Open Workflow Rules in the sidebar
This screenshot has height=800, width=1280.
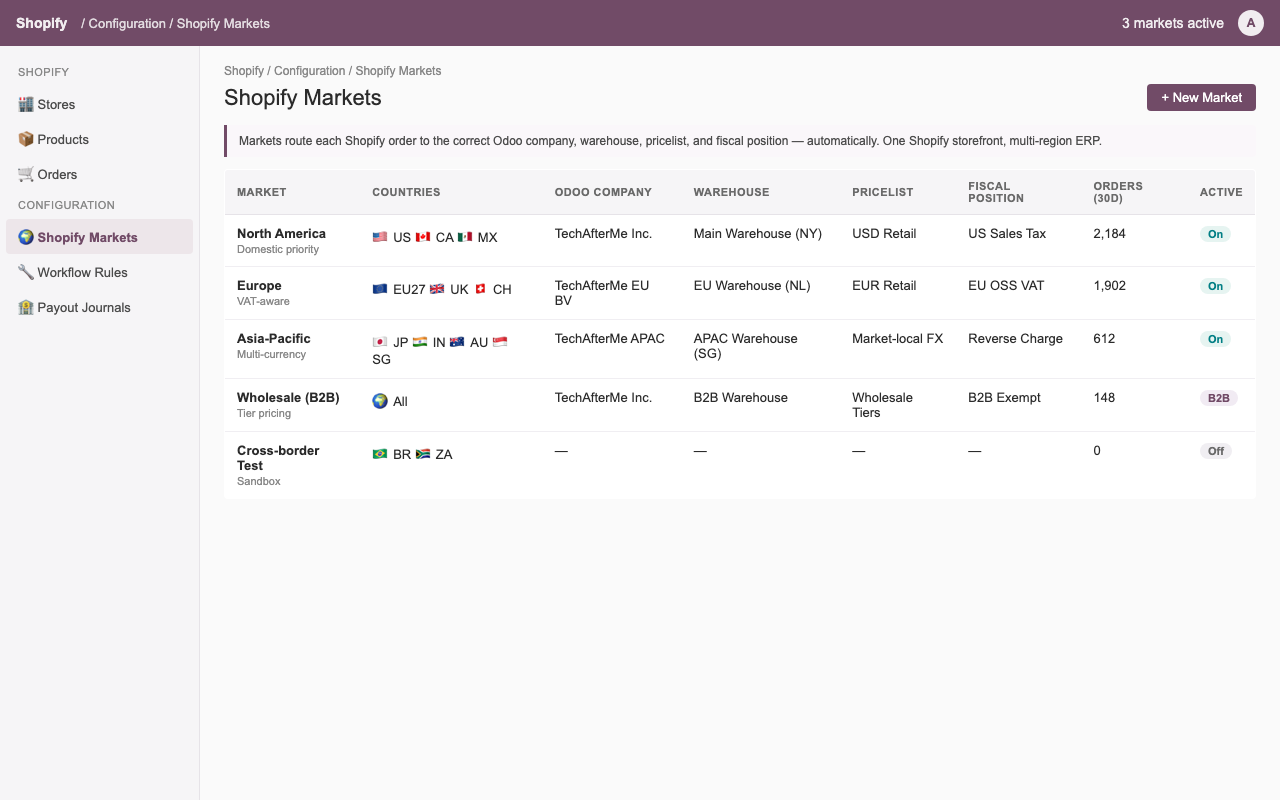[x=99, y=272]
